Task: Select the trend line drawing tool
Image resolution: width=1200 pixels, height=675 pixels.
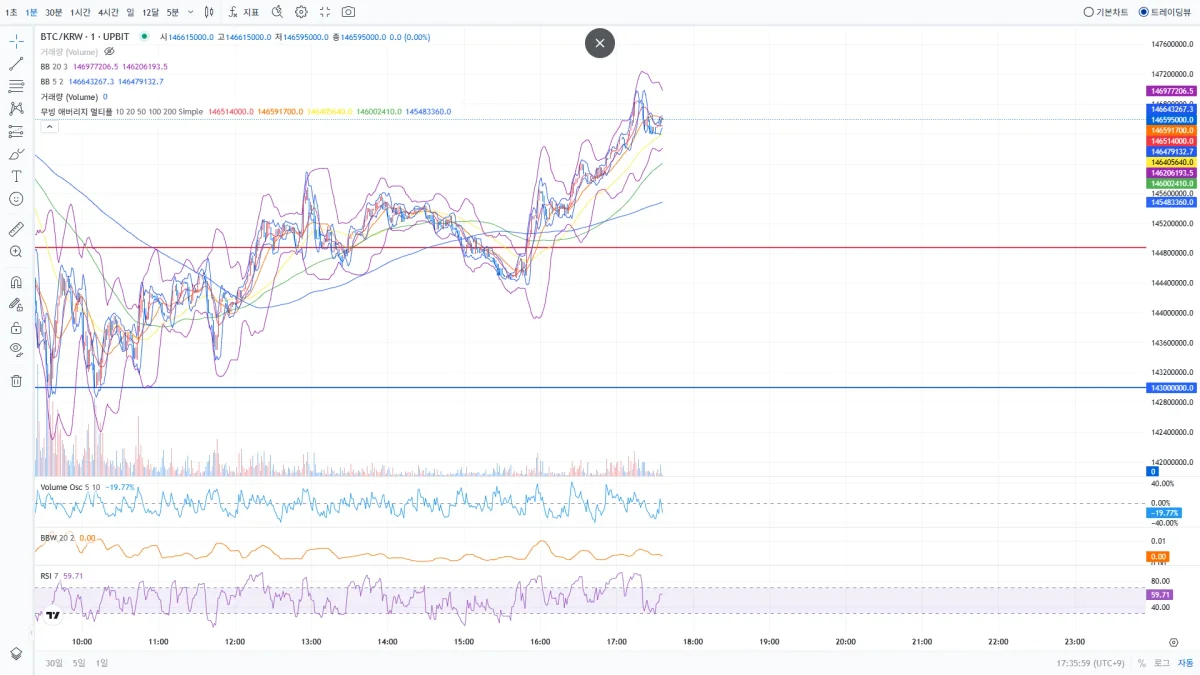Action: [16, 63]
